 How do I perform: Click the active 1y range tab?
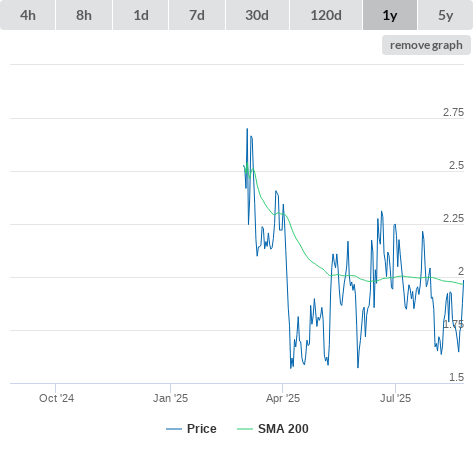[390, 15]
